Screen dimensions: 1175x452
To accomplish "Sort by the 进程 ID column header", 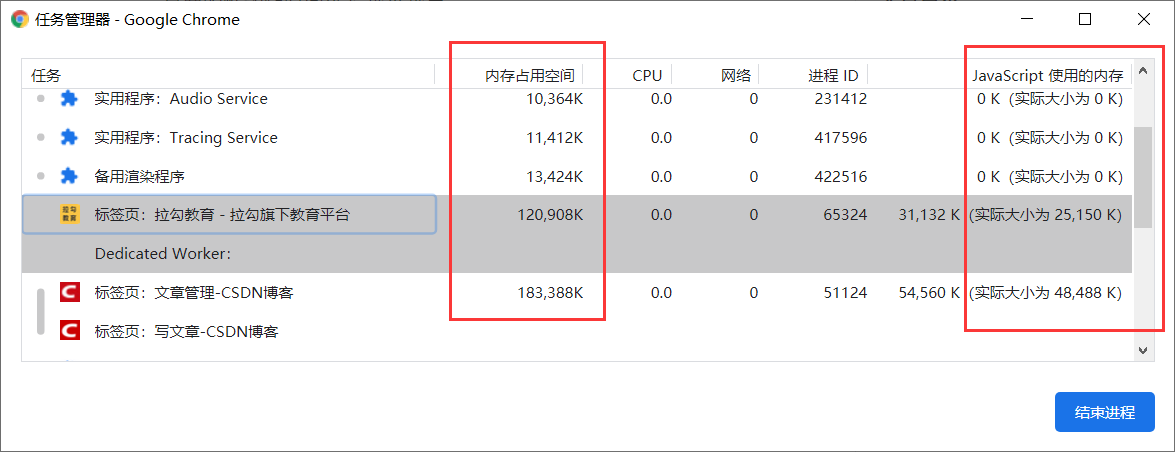I will 833,75.
